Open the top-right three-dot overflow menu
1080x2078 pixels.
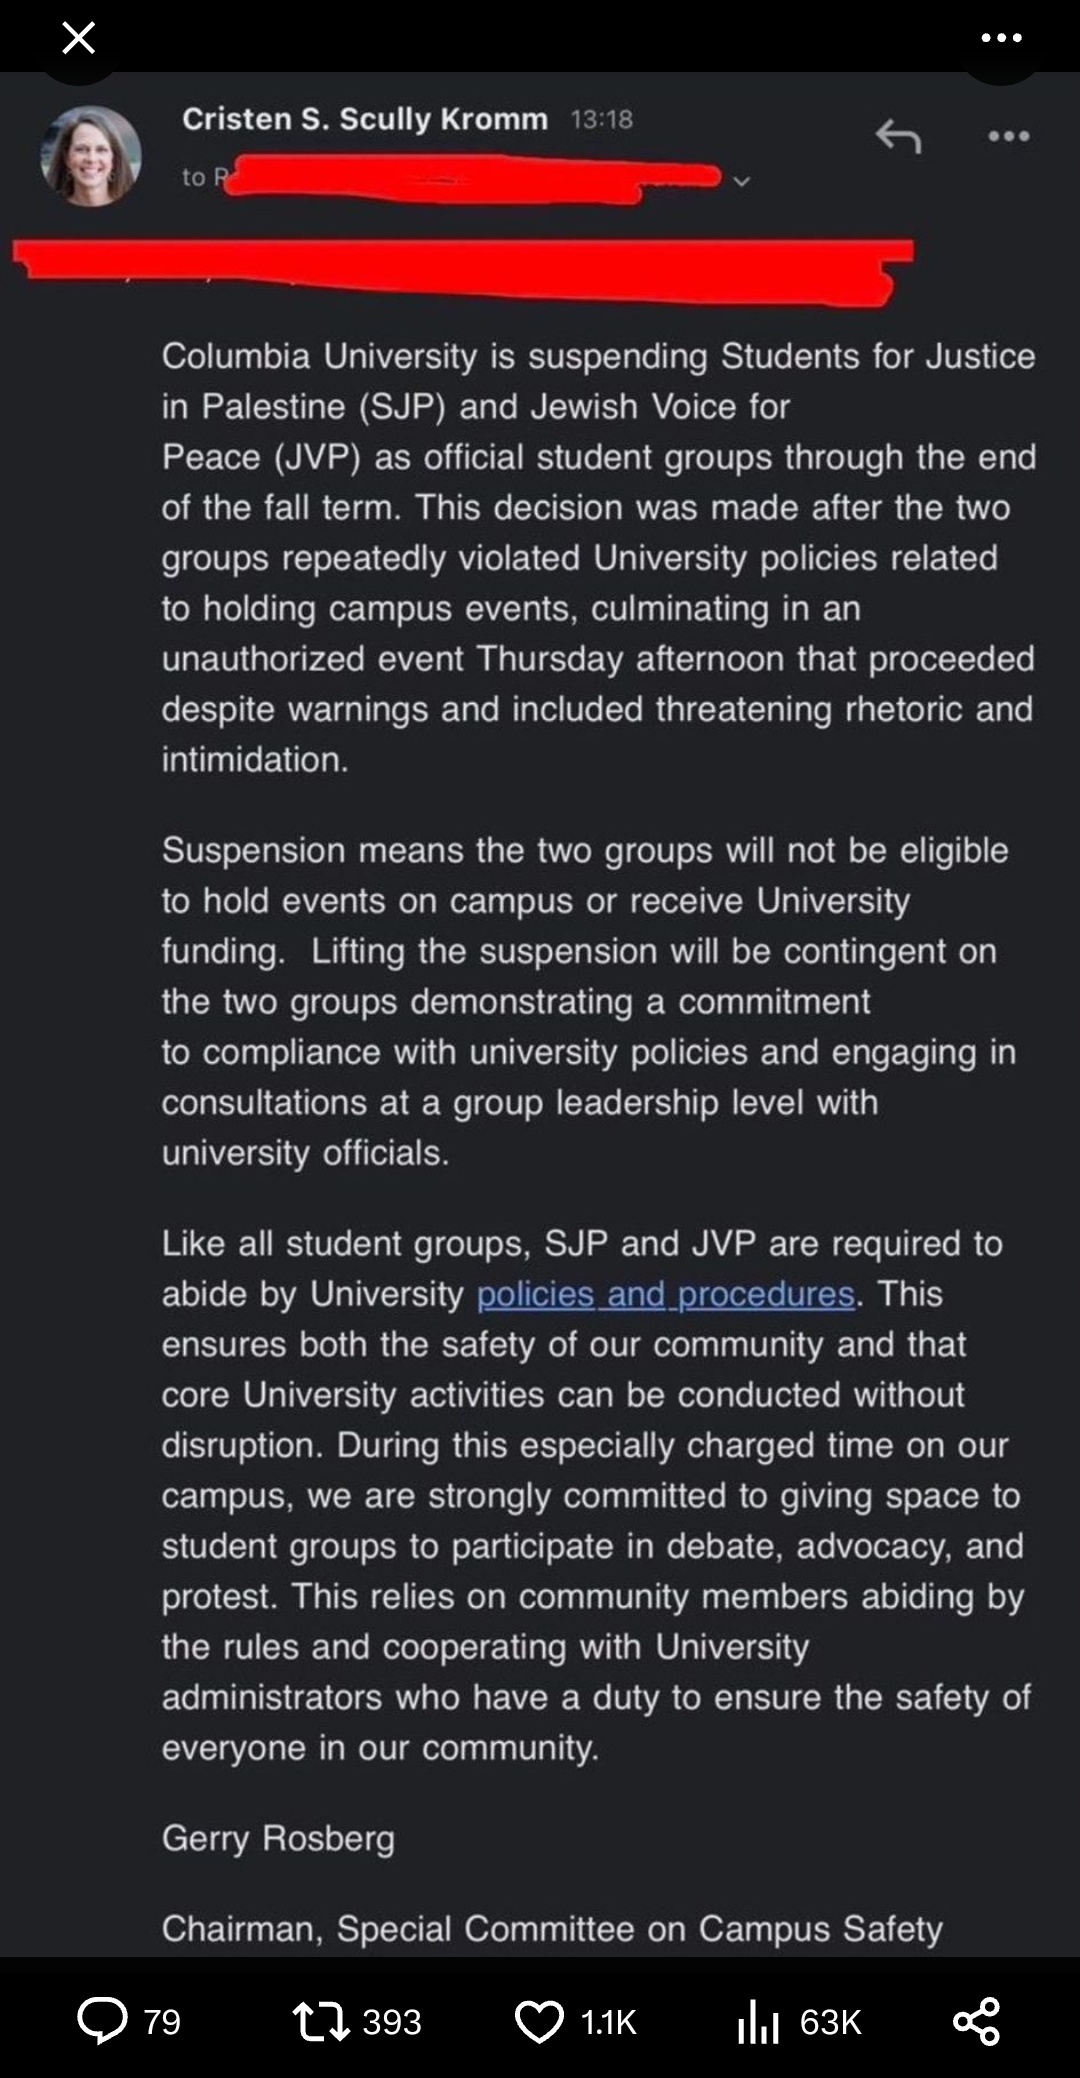coord(1001,39)
